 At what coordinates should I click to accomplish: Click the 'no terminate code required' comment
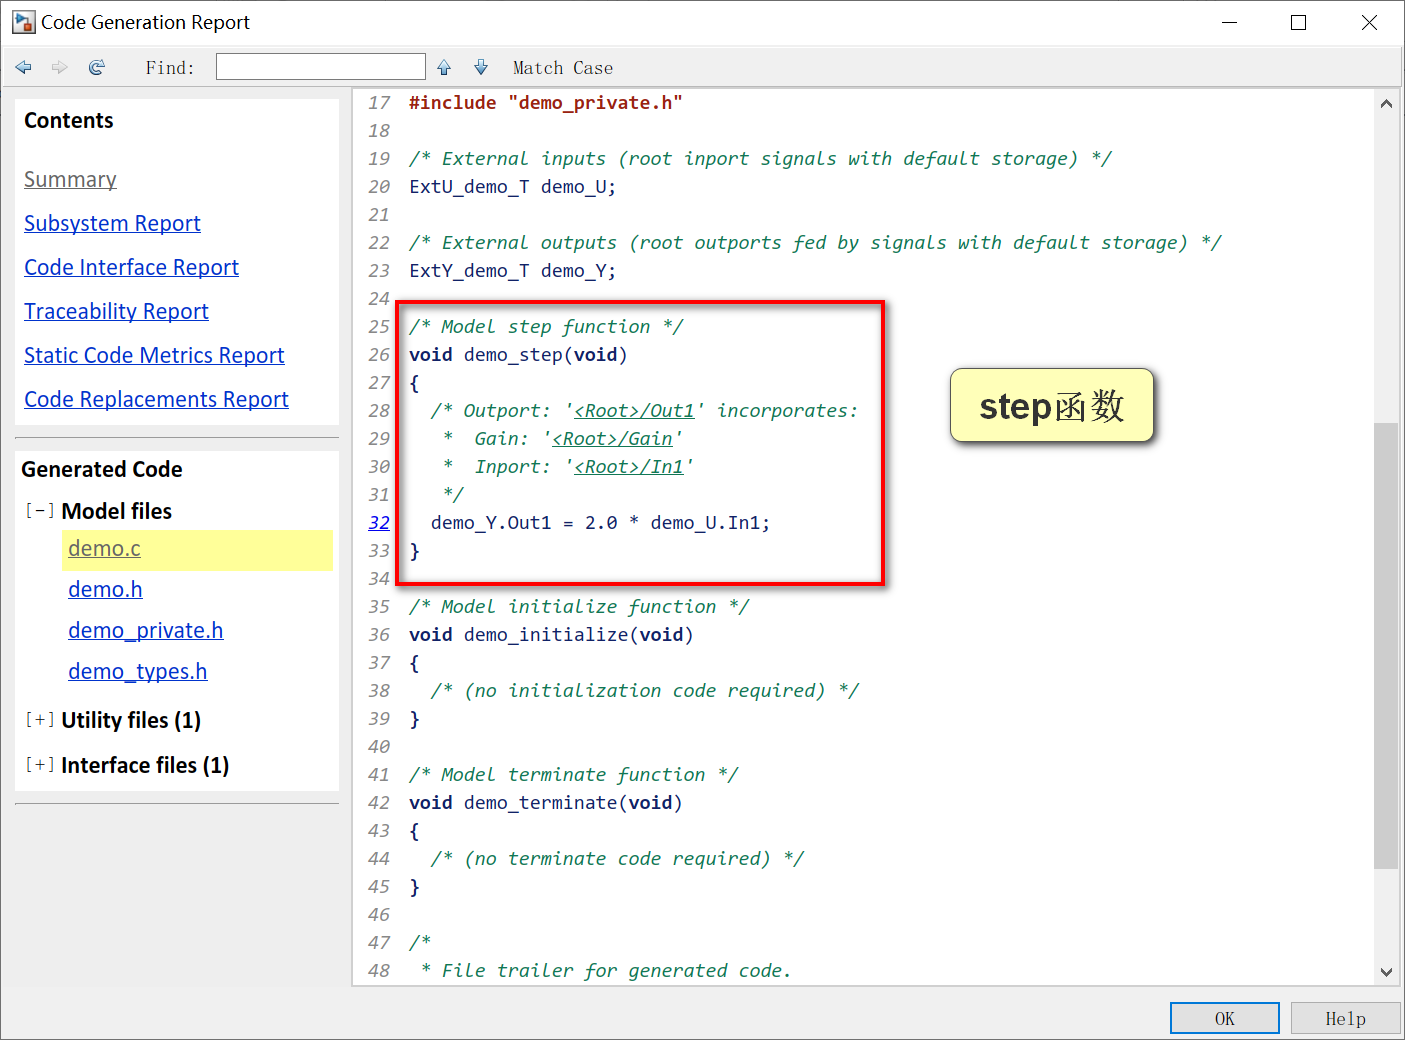pos(618,859)
